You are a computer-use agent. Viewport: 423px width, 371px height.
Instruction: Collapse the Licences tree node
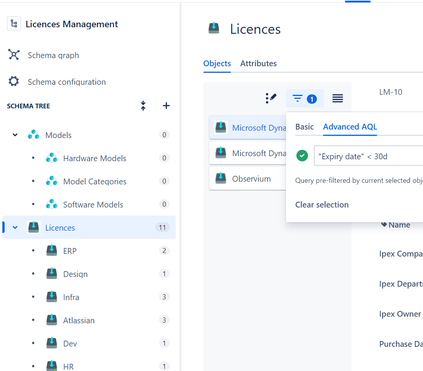[15, 227]
